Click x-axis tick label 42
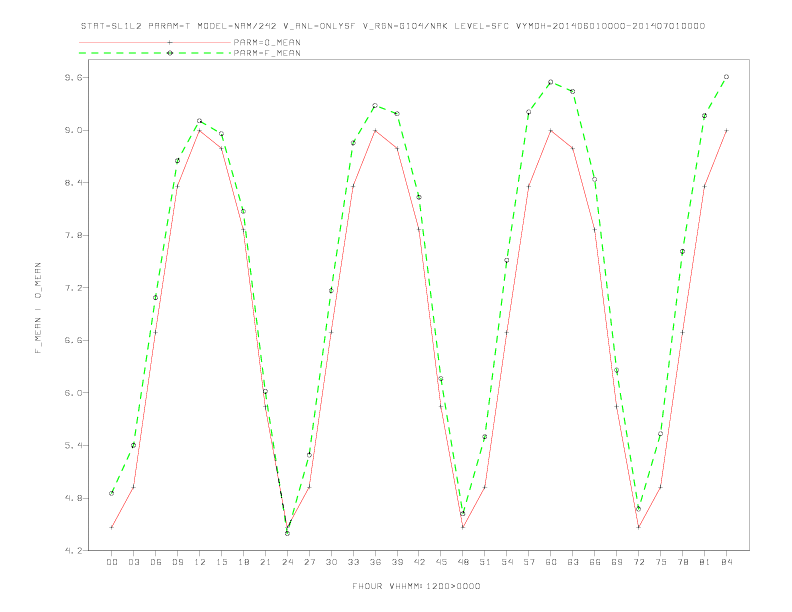The height and width of the screenshot is (612, 792). [x=419, y=562]
